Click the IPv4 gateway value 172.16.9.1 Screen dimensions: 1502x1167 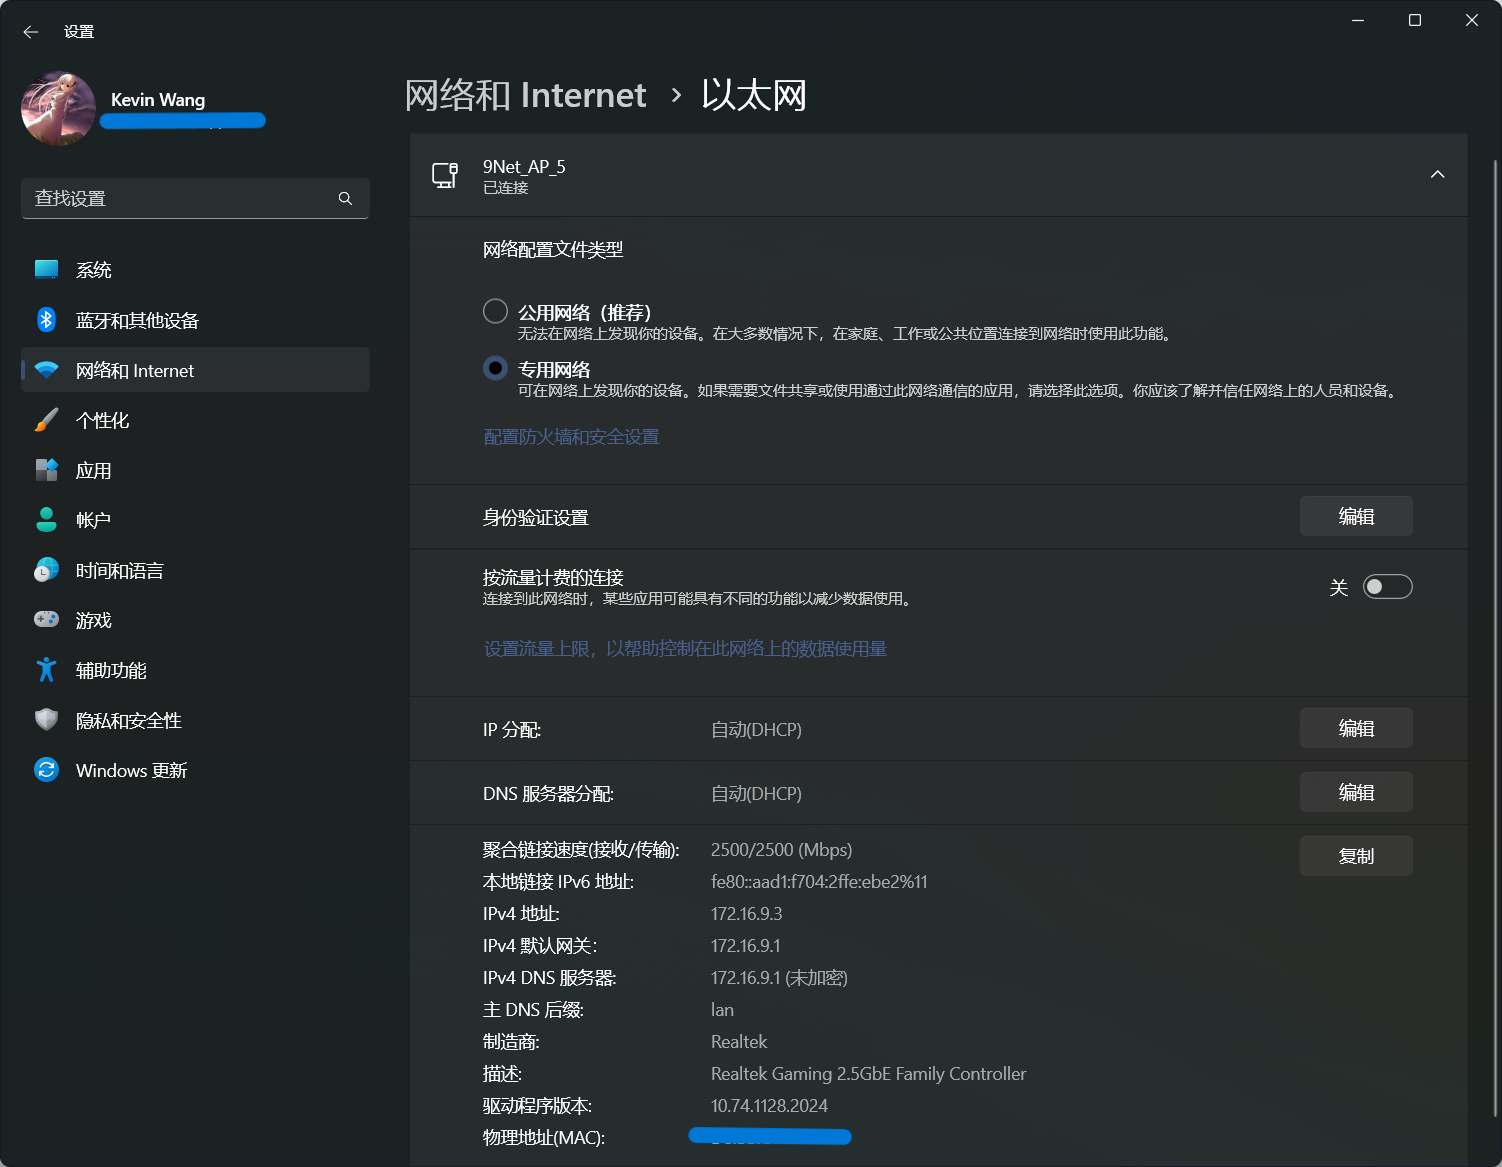click(745, 946)
